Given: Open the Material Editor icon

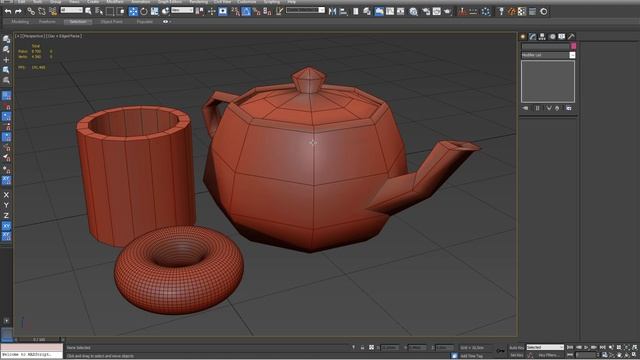Looking at the screenshot, I should click(413, 11).
